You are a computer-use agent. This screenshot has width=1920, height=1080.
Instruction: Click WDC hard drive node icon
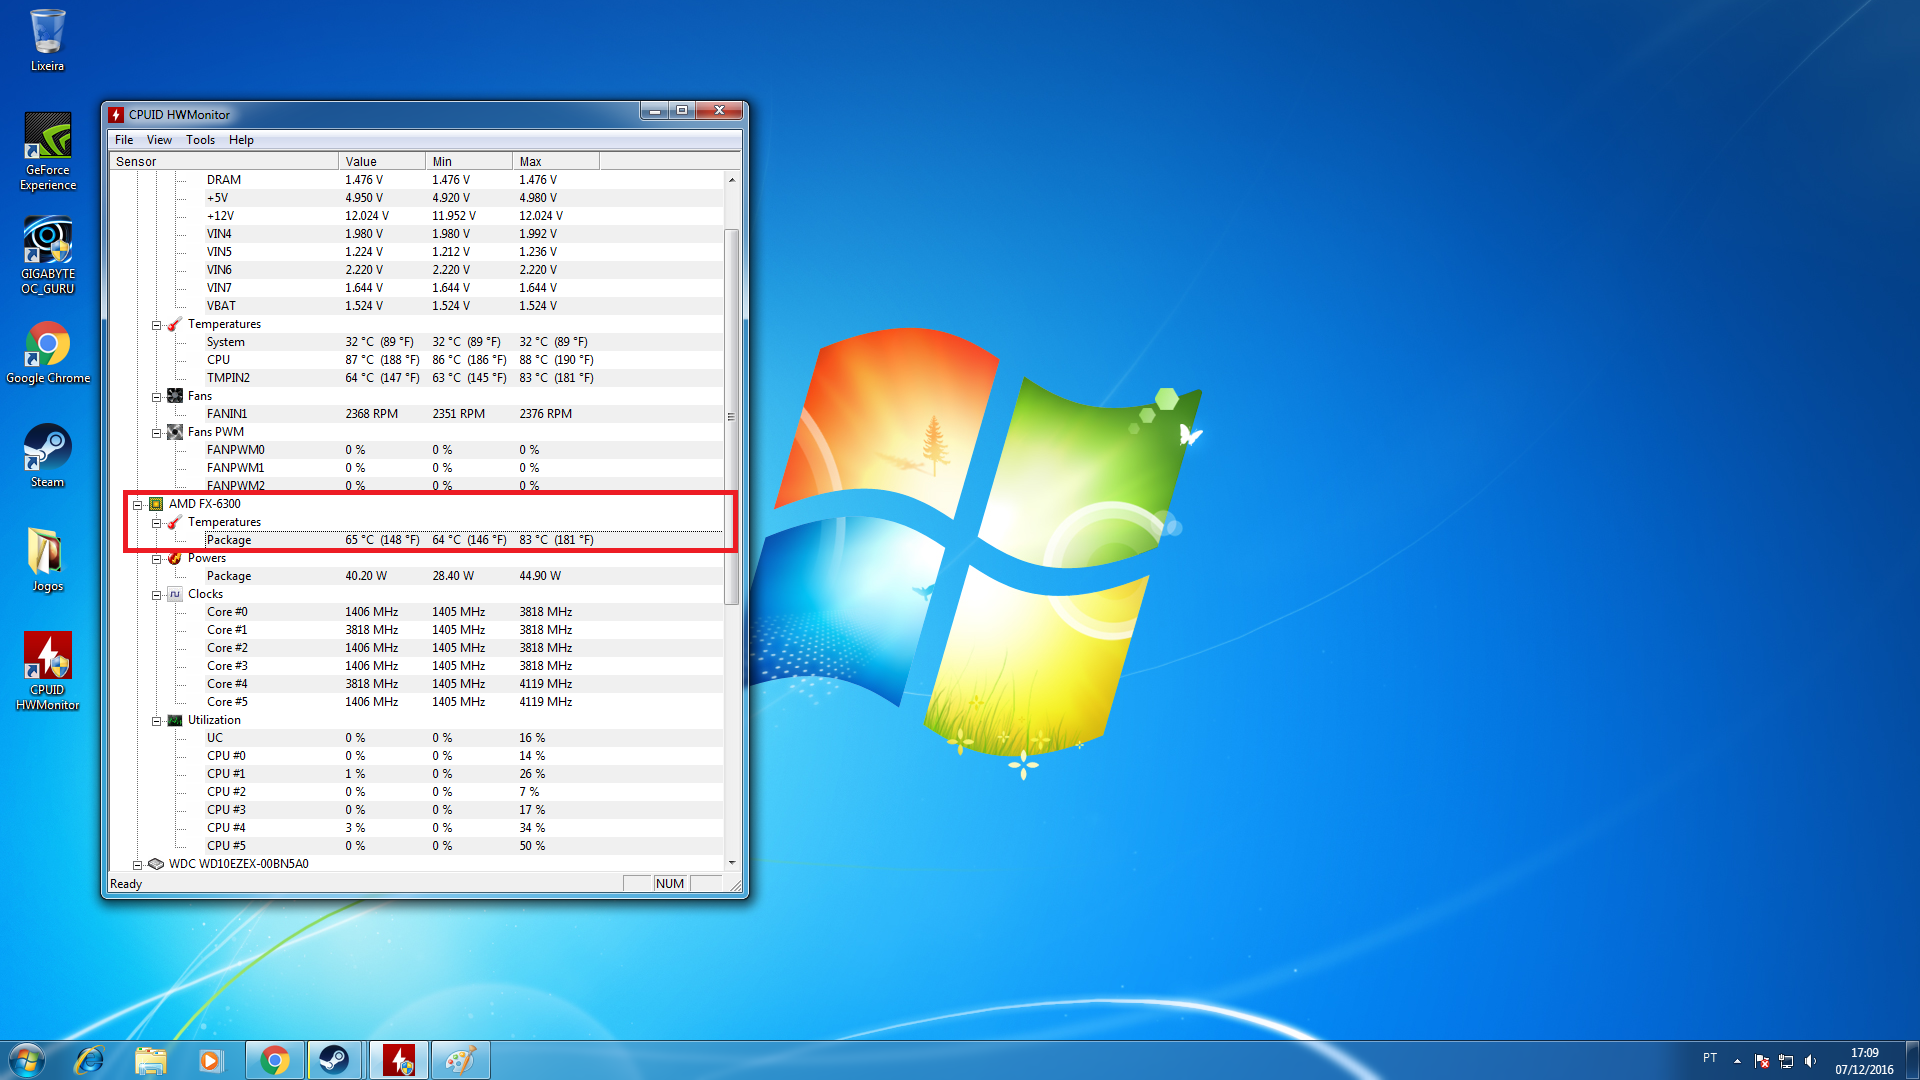156,864
